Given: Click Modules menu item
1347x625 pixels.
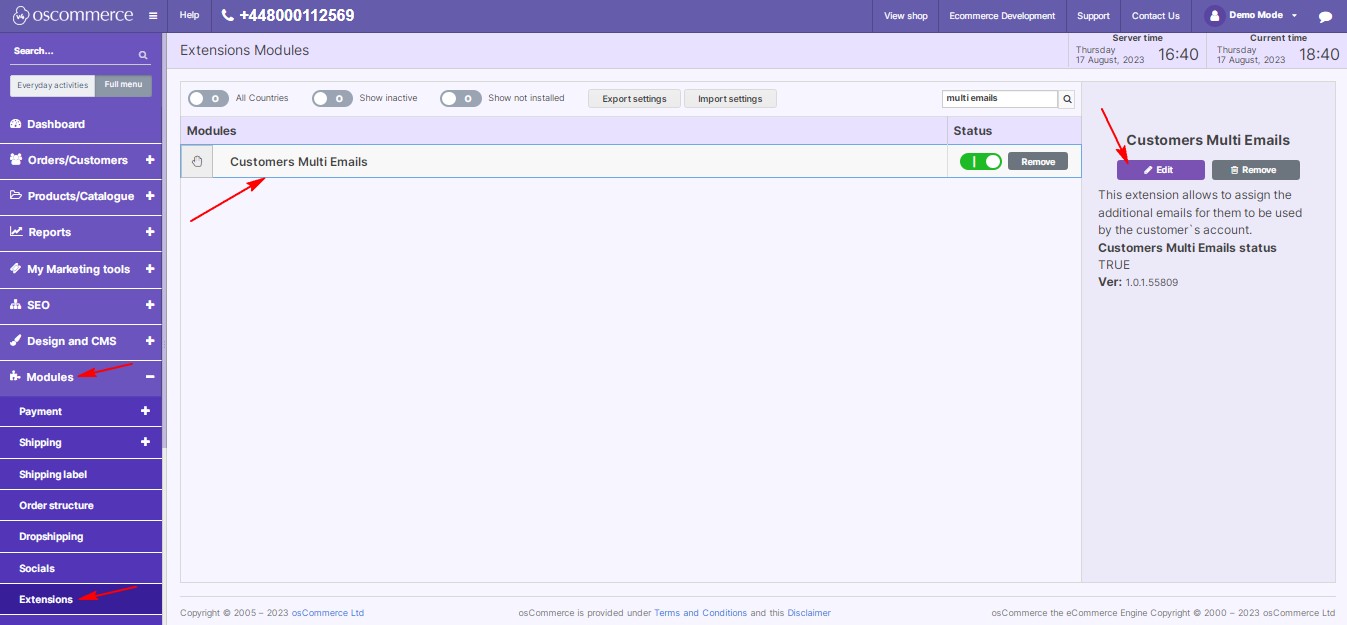Looking at the screenshot, I should 81,377.
